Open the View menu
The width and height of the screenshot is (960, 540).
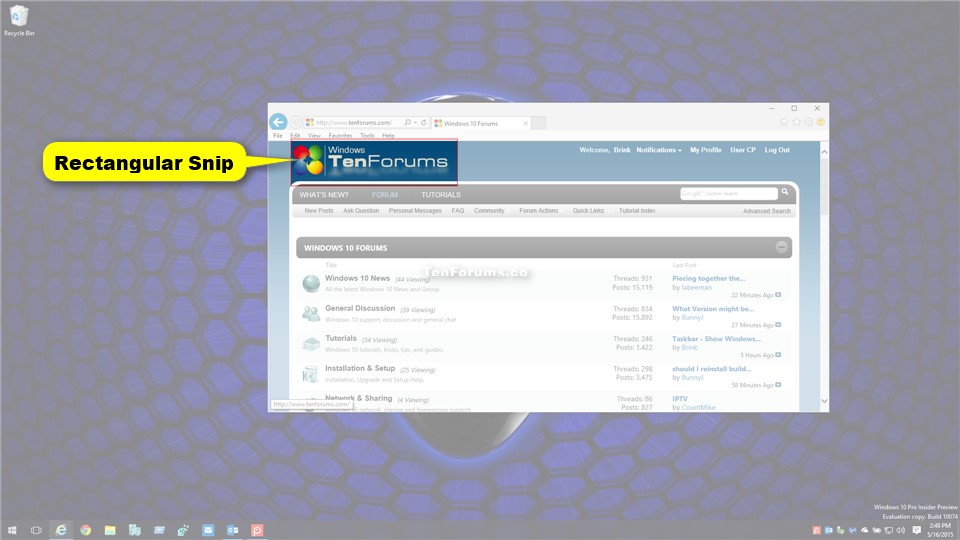(314, 136)
